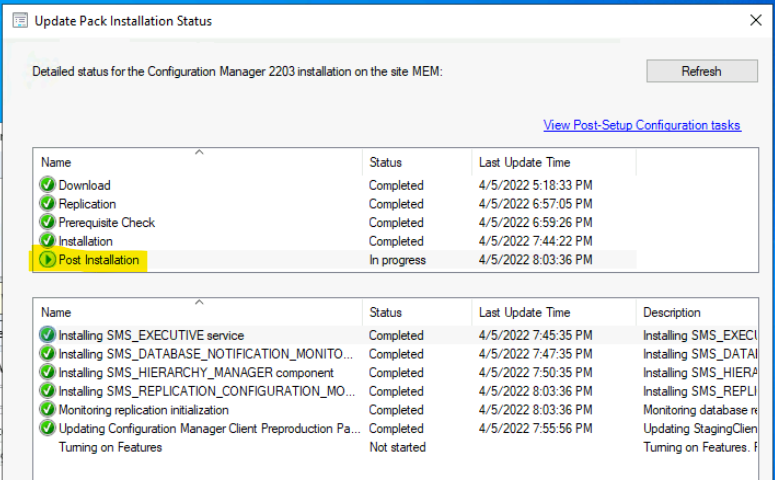Click check icon beside Monitoring replication initialization
This screenshot has width=775, height=480.
tap(47, 410)
